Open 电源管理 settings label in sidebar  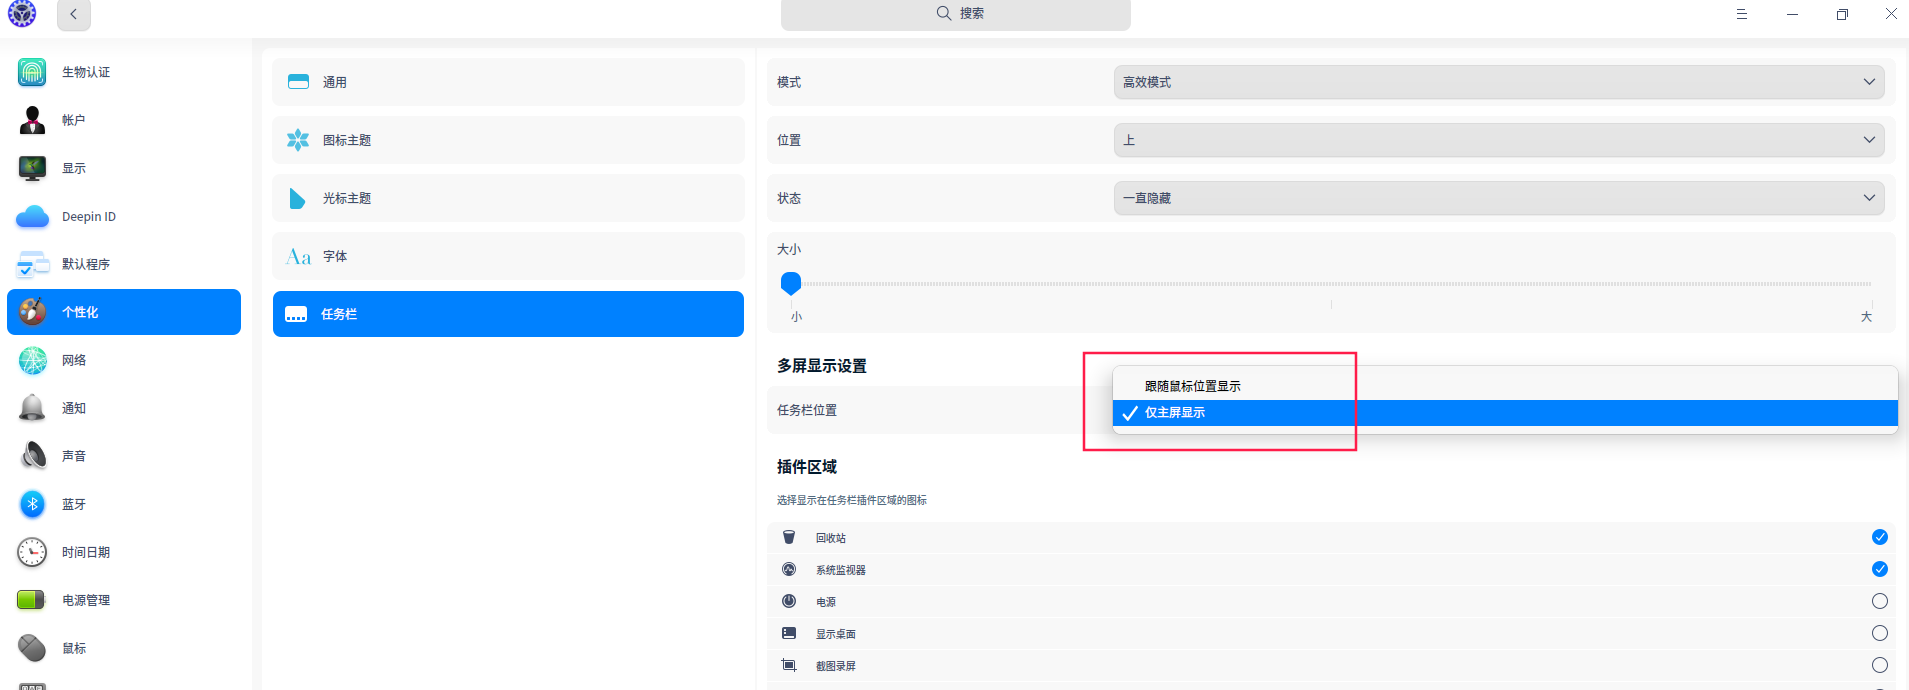(86, 600)
